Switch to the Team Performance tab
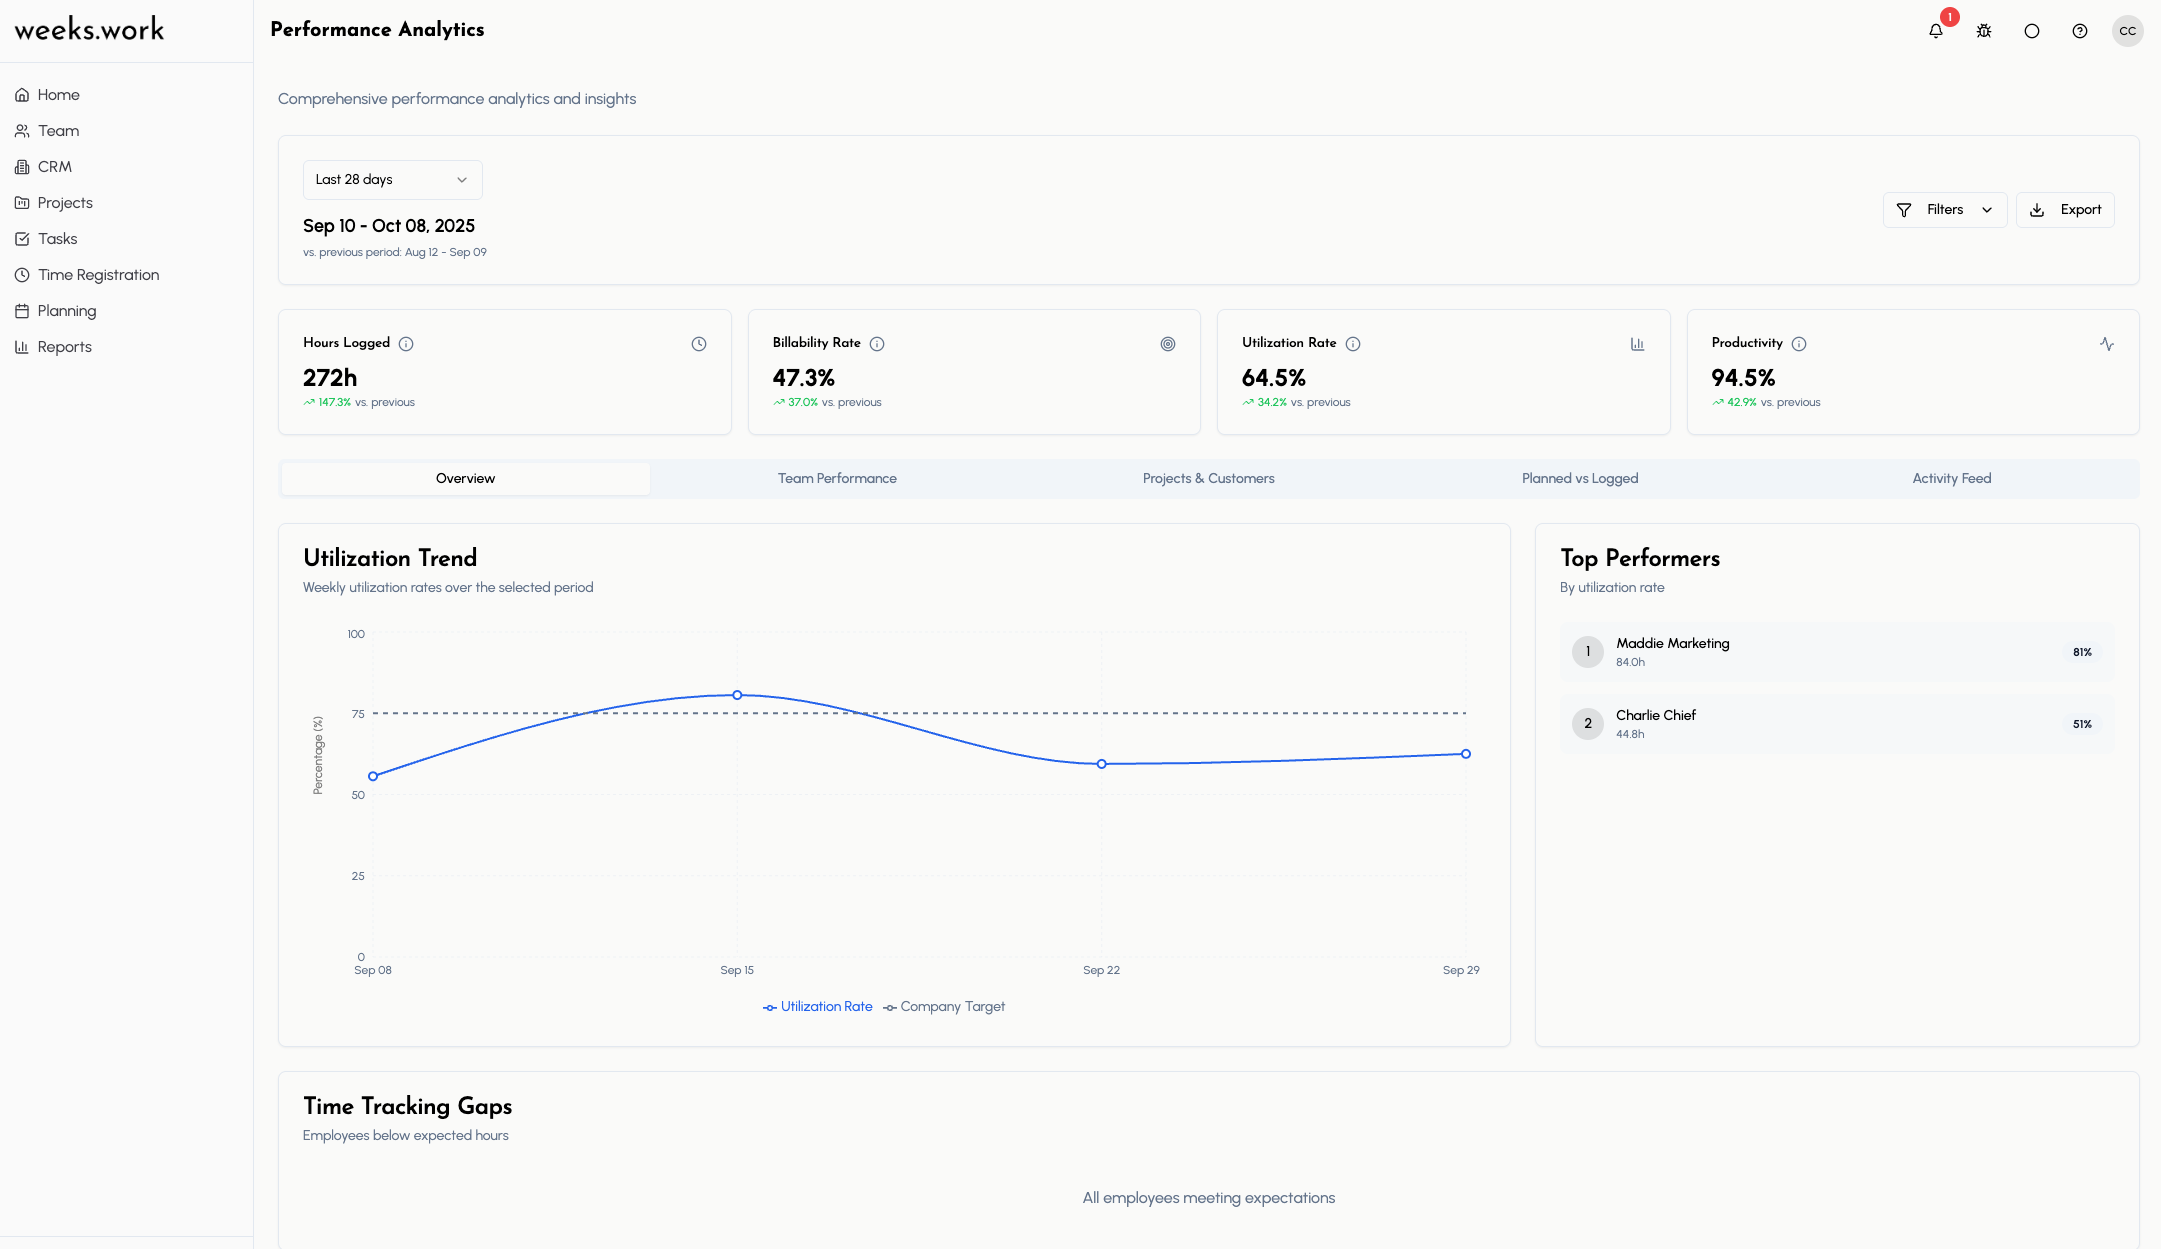 pyautogui.click(x=837, y=479)
